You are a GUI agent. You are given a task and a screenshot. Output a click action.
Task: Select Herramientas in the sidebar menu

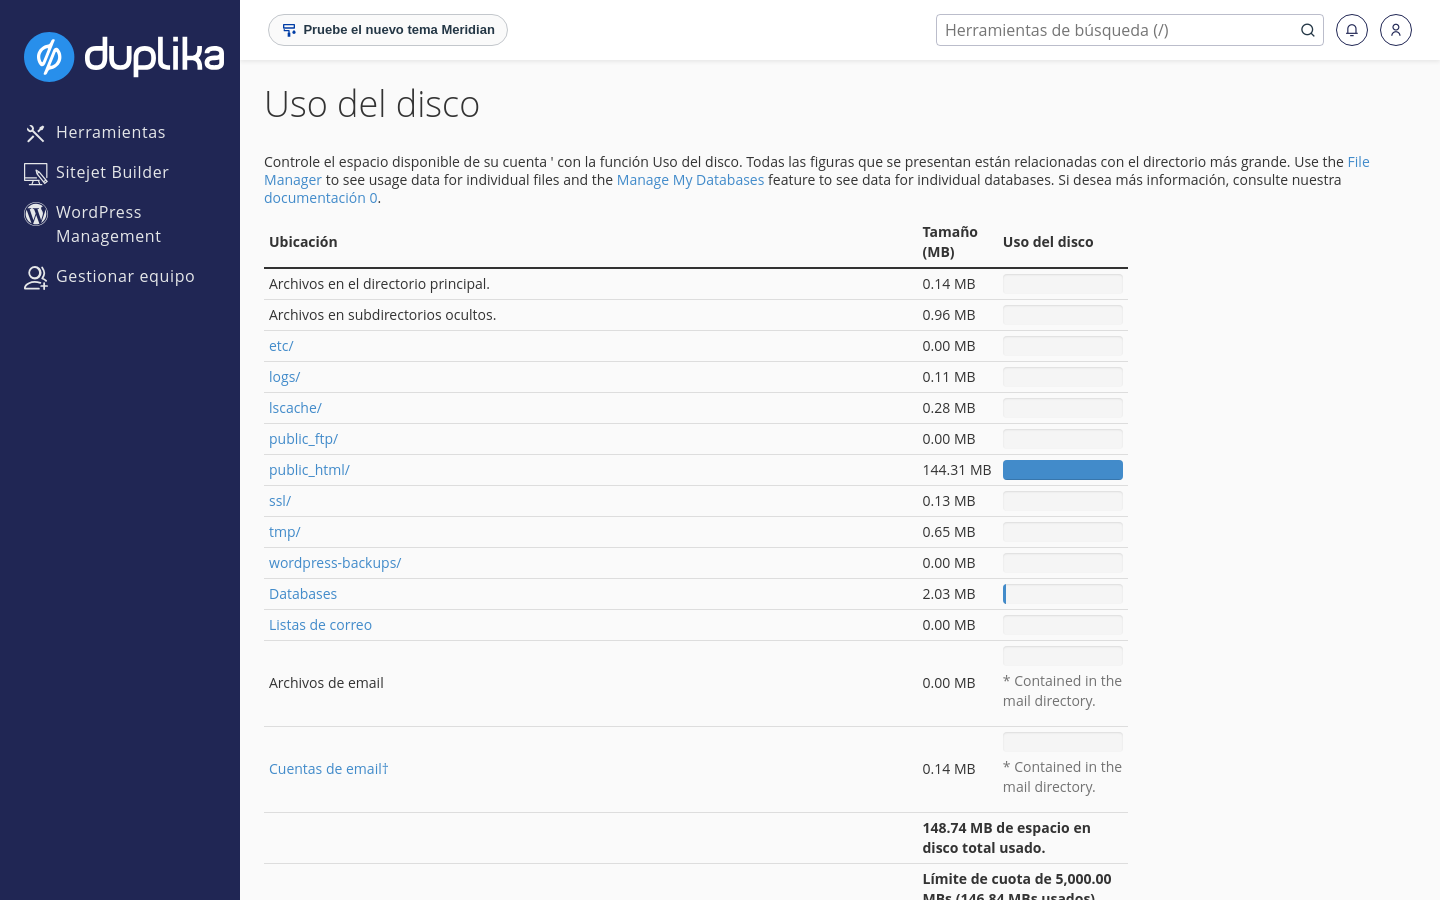pos(111,132)
